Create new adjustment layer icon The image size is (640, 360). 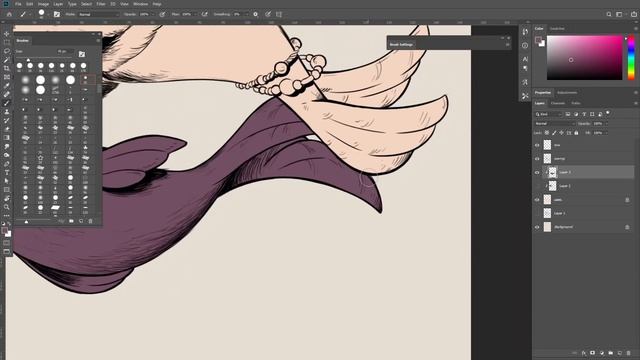[x=602, y=353]
